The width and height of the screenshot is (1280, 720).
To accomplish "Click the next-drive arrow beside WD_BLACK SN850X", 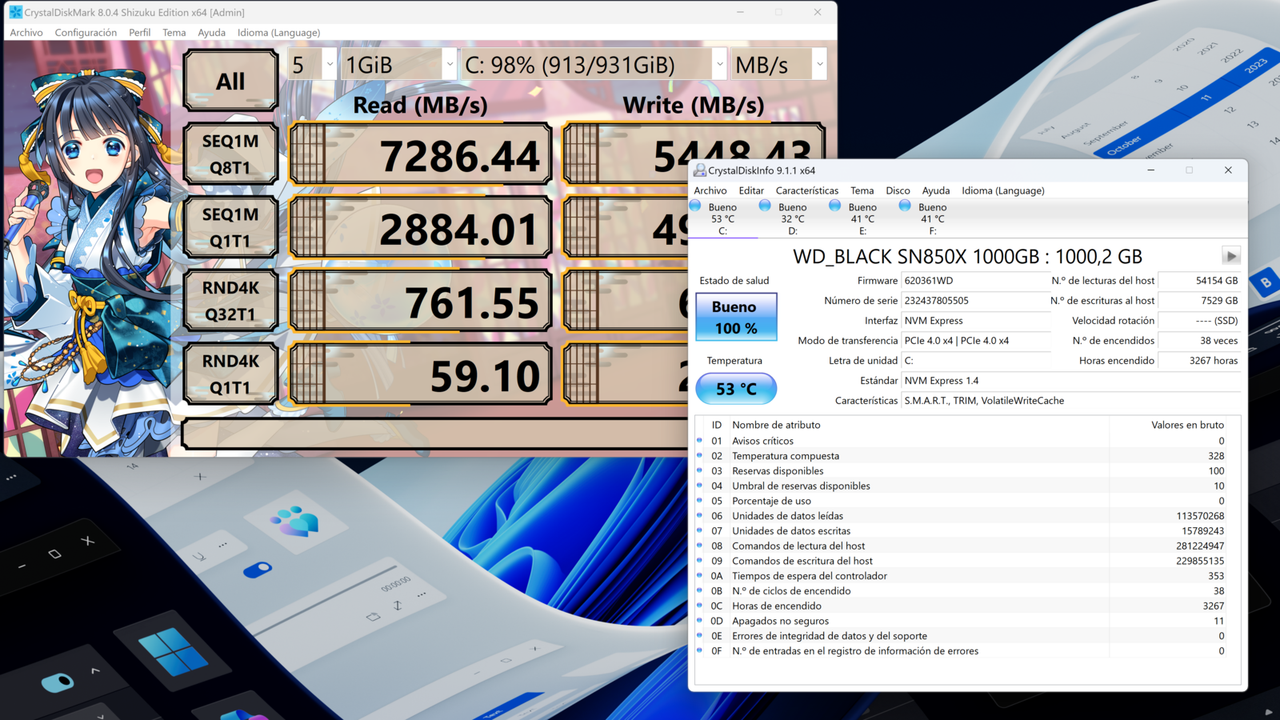I will point(1230,255).
